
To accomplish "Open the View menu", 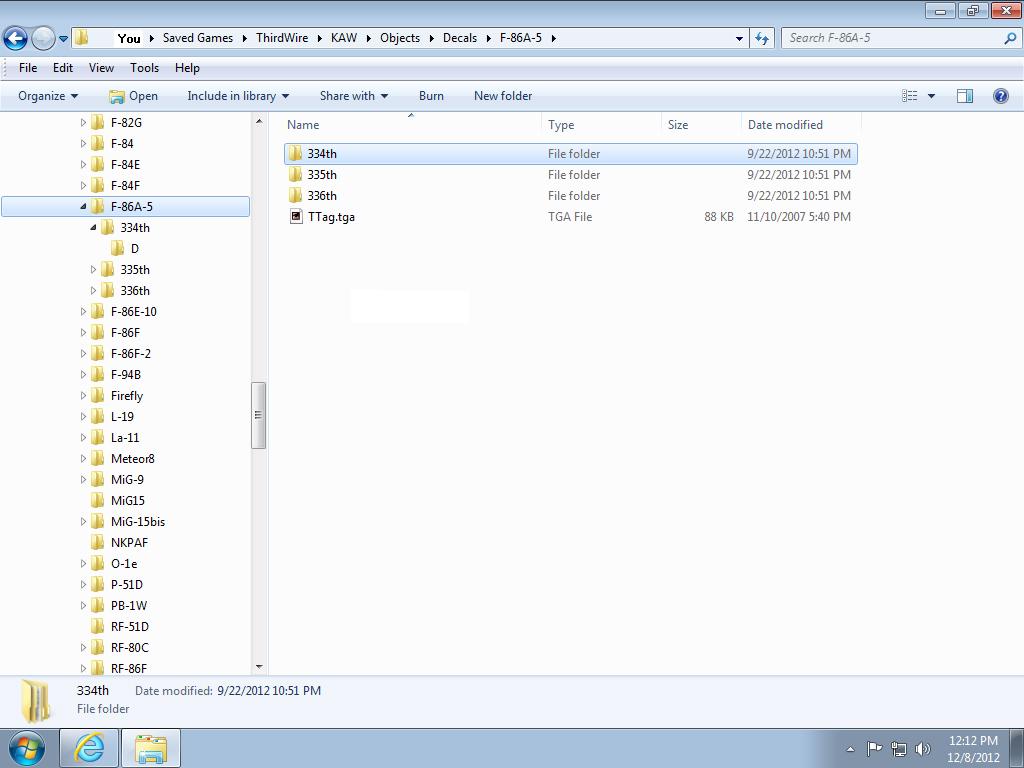I will tap(101, 68).
